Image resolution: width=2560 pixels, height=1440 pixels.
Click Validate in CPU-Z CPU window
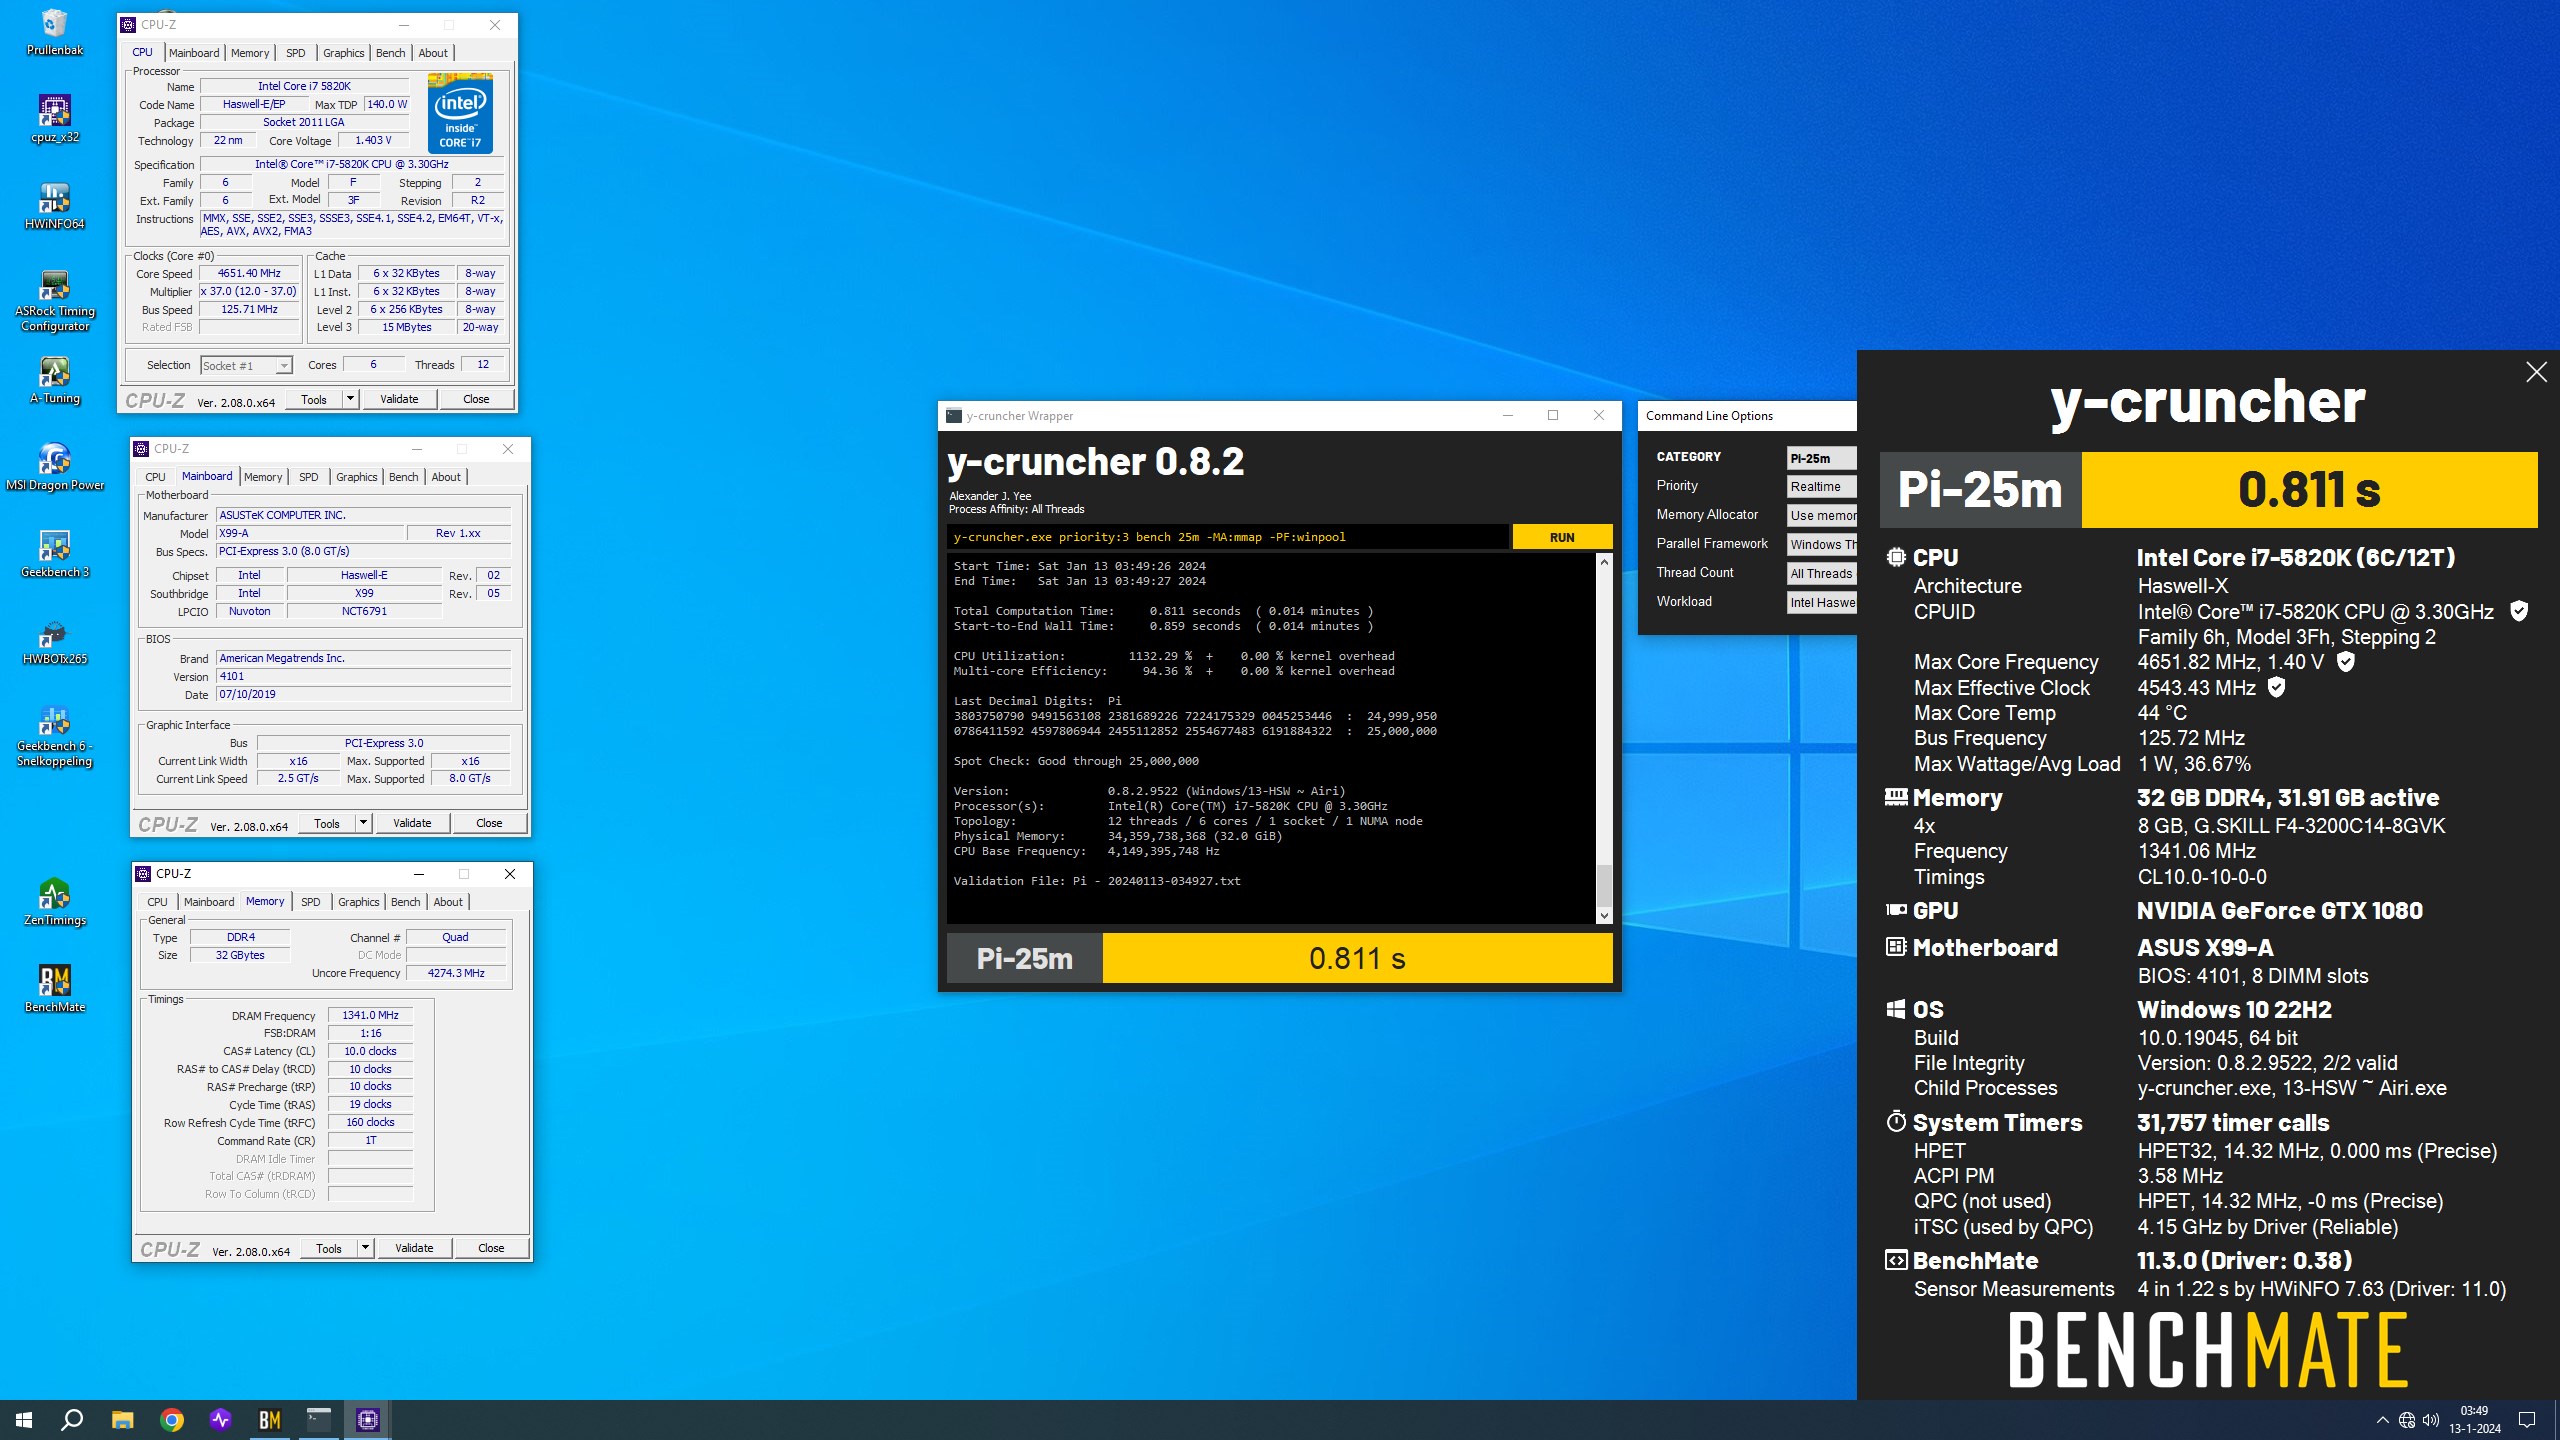click(399, 399)
